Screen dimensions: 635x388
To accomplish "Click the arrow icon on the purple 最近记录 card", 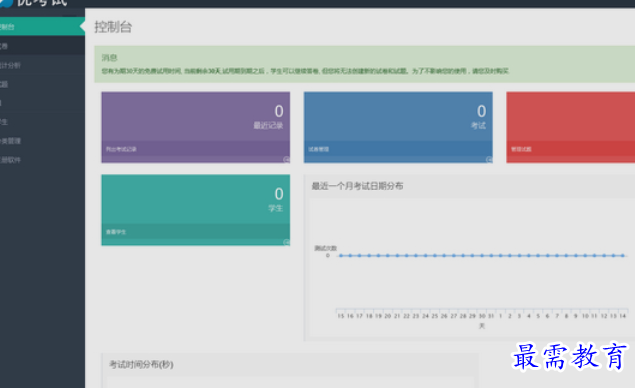I will click(286, 160).
